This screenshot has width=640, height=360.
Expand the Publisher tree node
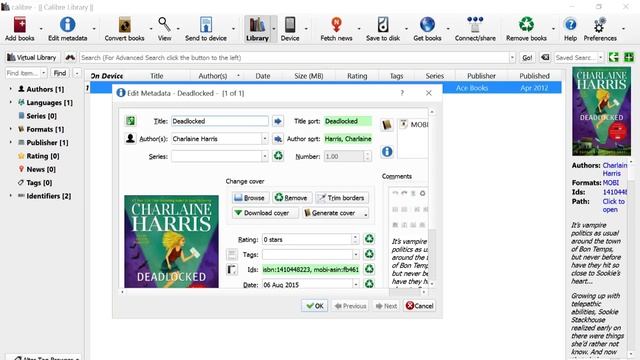[11, 142]
